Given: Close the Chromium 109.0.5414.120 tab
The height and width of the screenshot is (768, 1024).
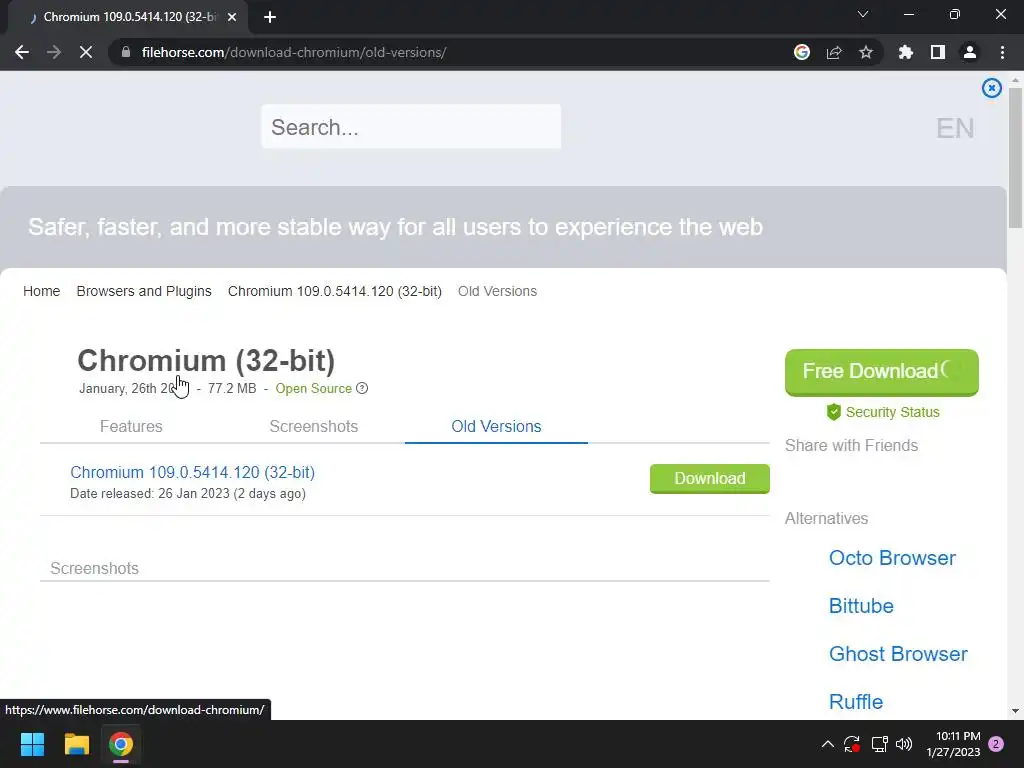Looking at the screenshot, I should [232, 17].
